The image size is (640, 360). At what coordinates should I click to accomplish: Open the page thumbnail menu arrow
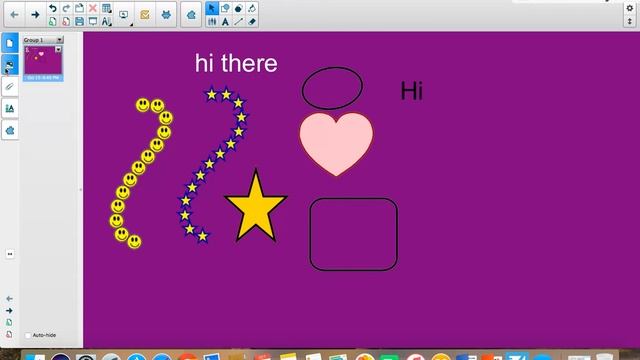click(58, 49)
